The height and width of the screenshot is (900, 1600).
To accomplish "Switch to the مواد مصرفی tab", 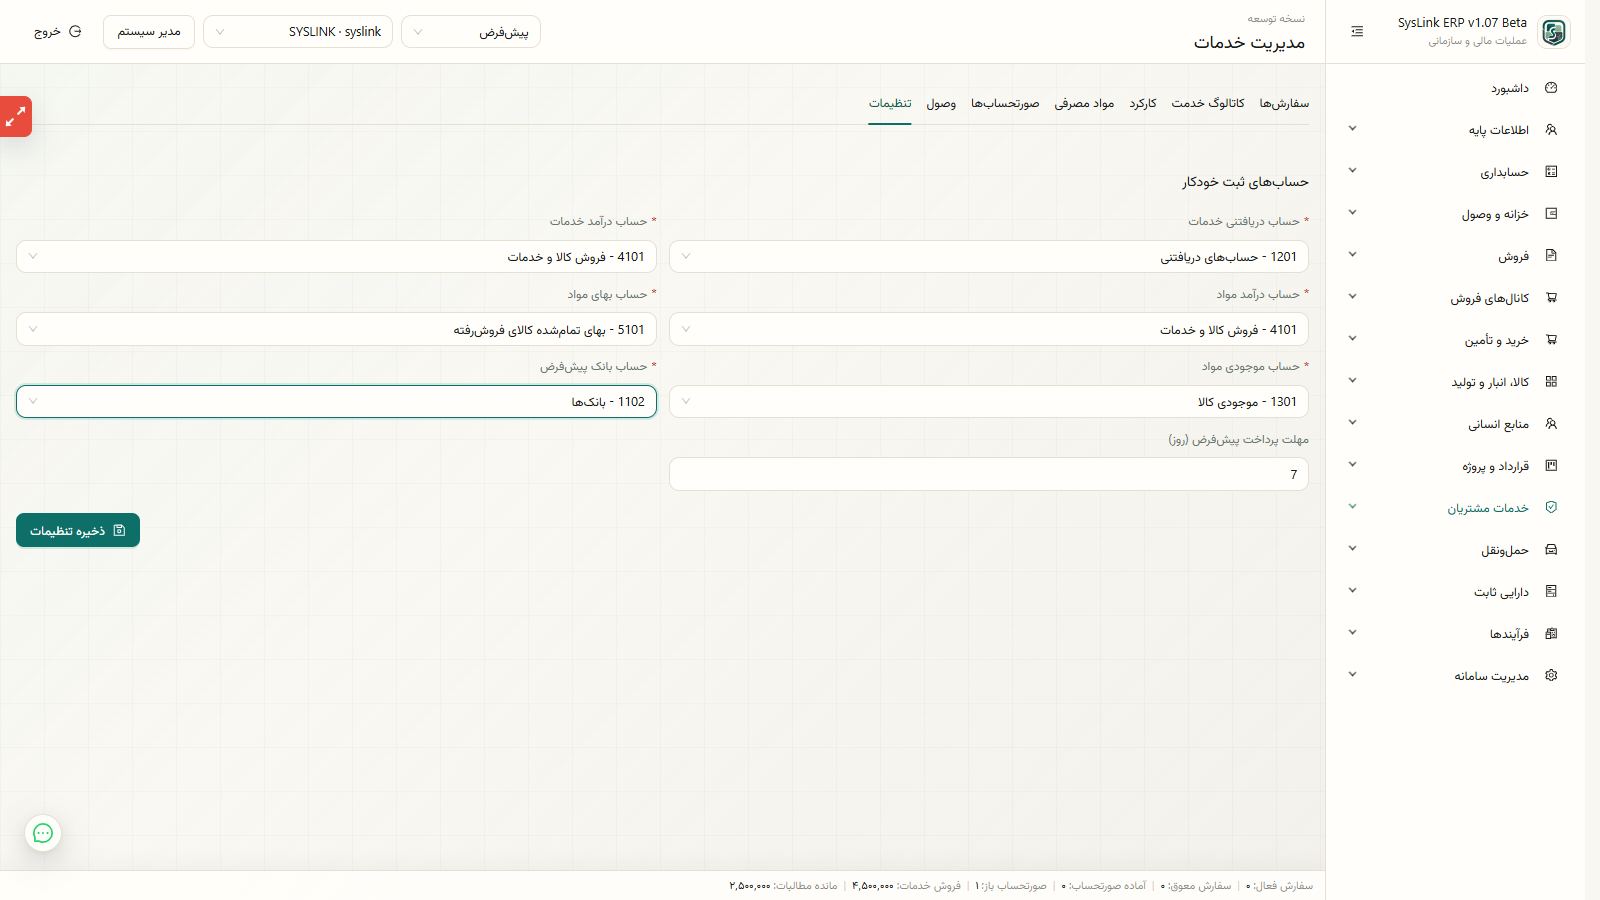I will coord(1084,104).
